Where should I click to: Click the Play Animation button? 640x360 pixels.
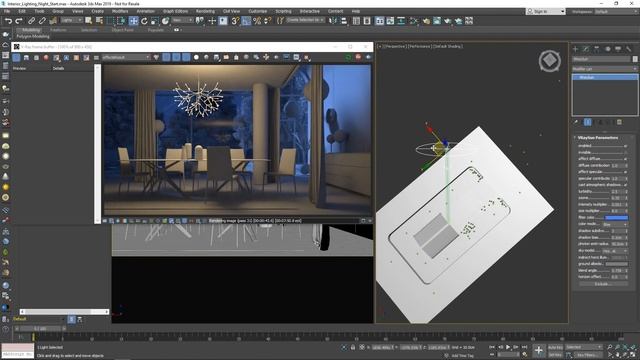[508, 347]
